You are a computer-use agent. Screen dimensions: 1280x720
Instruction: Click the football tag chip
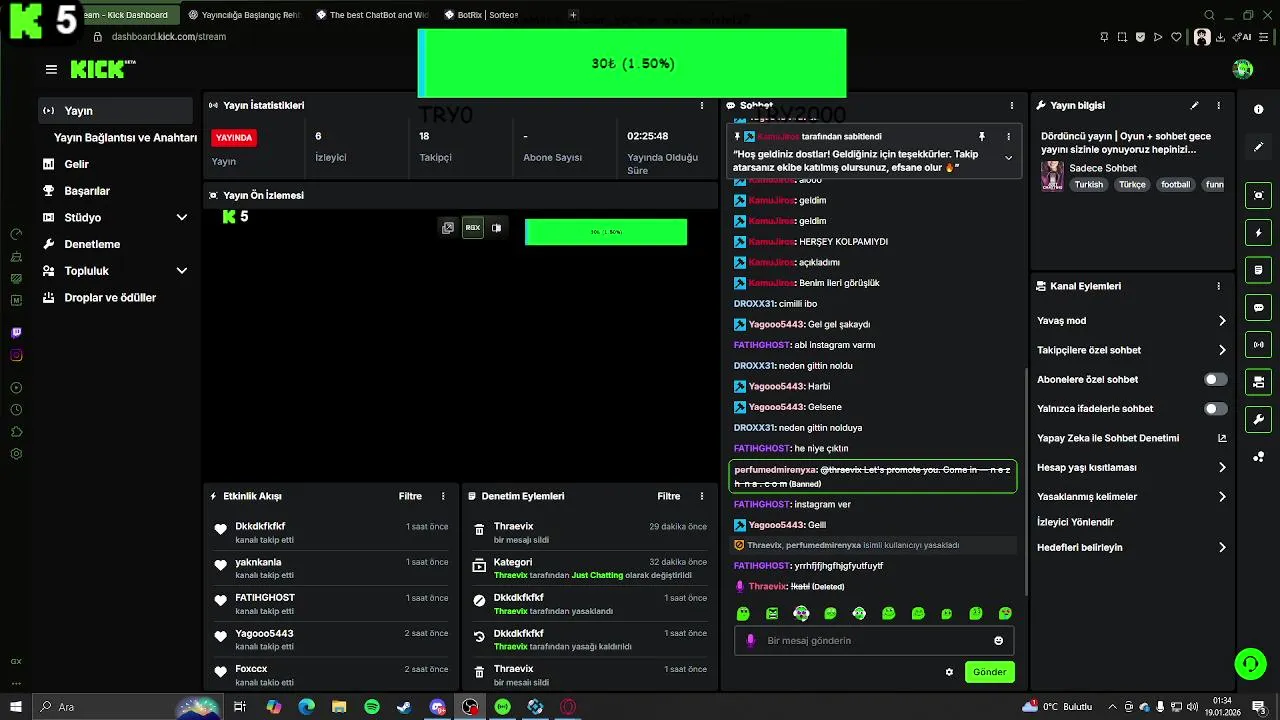1176,184
